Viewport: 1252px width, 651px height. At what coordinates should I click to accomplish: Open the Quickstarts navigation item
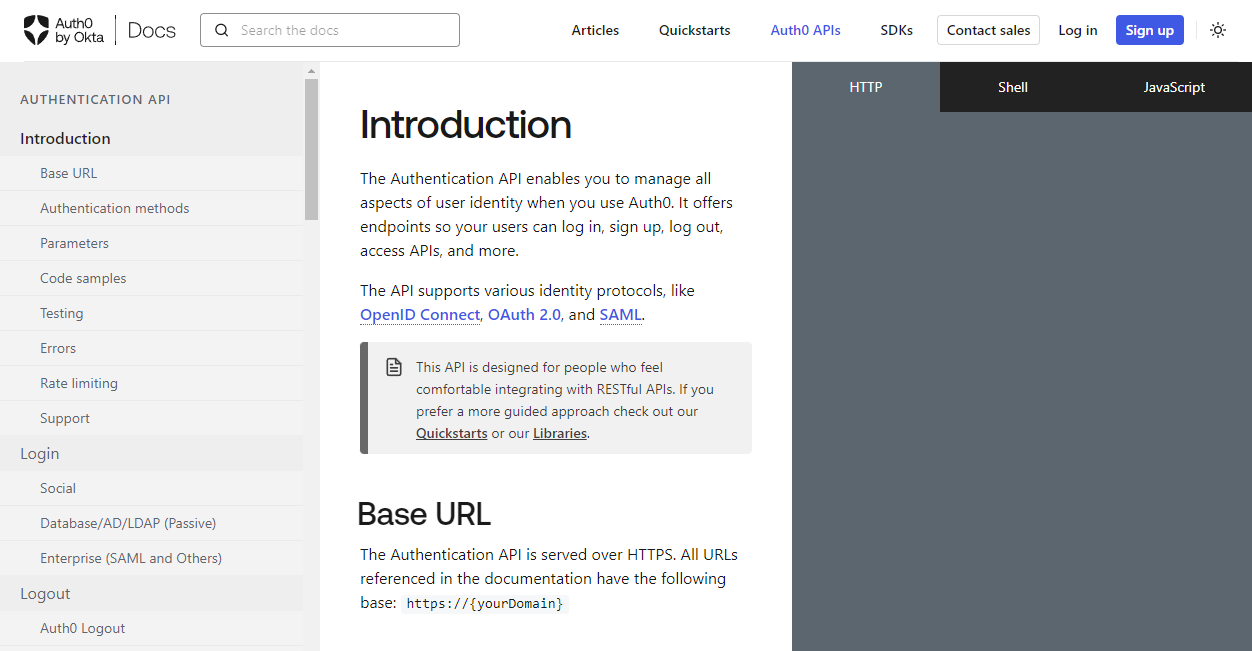694,30
